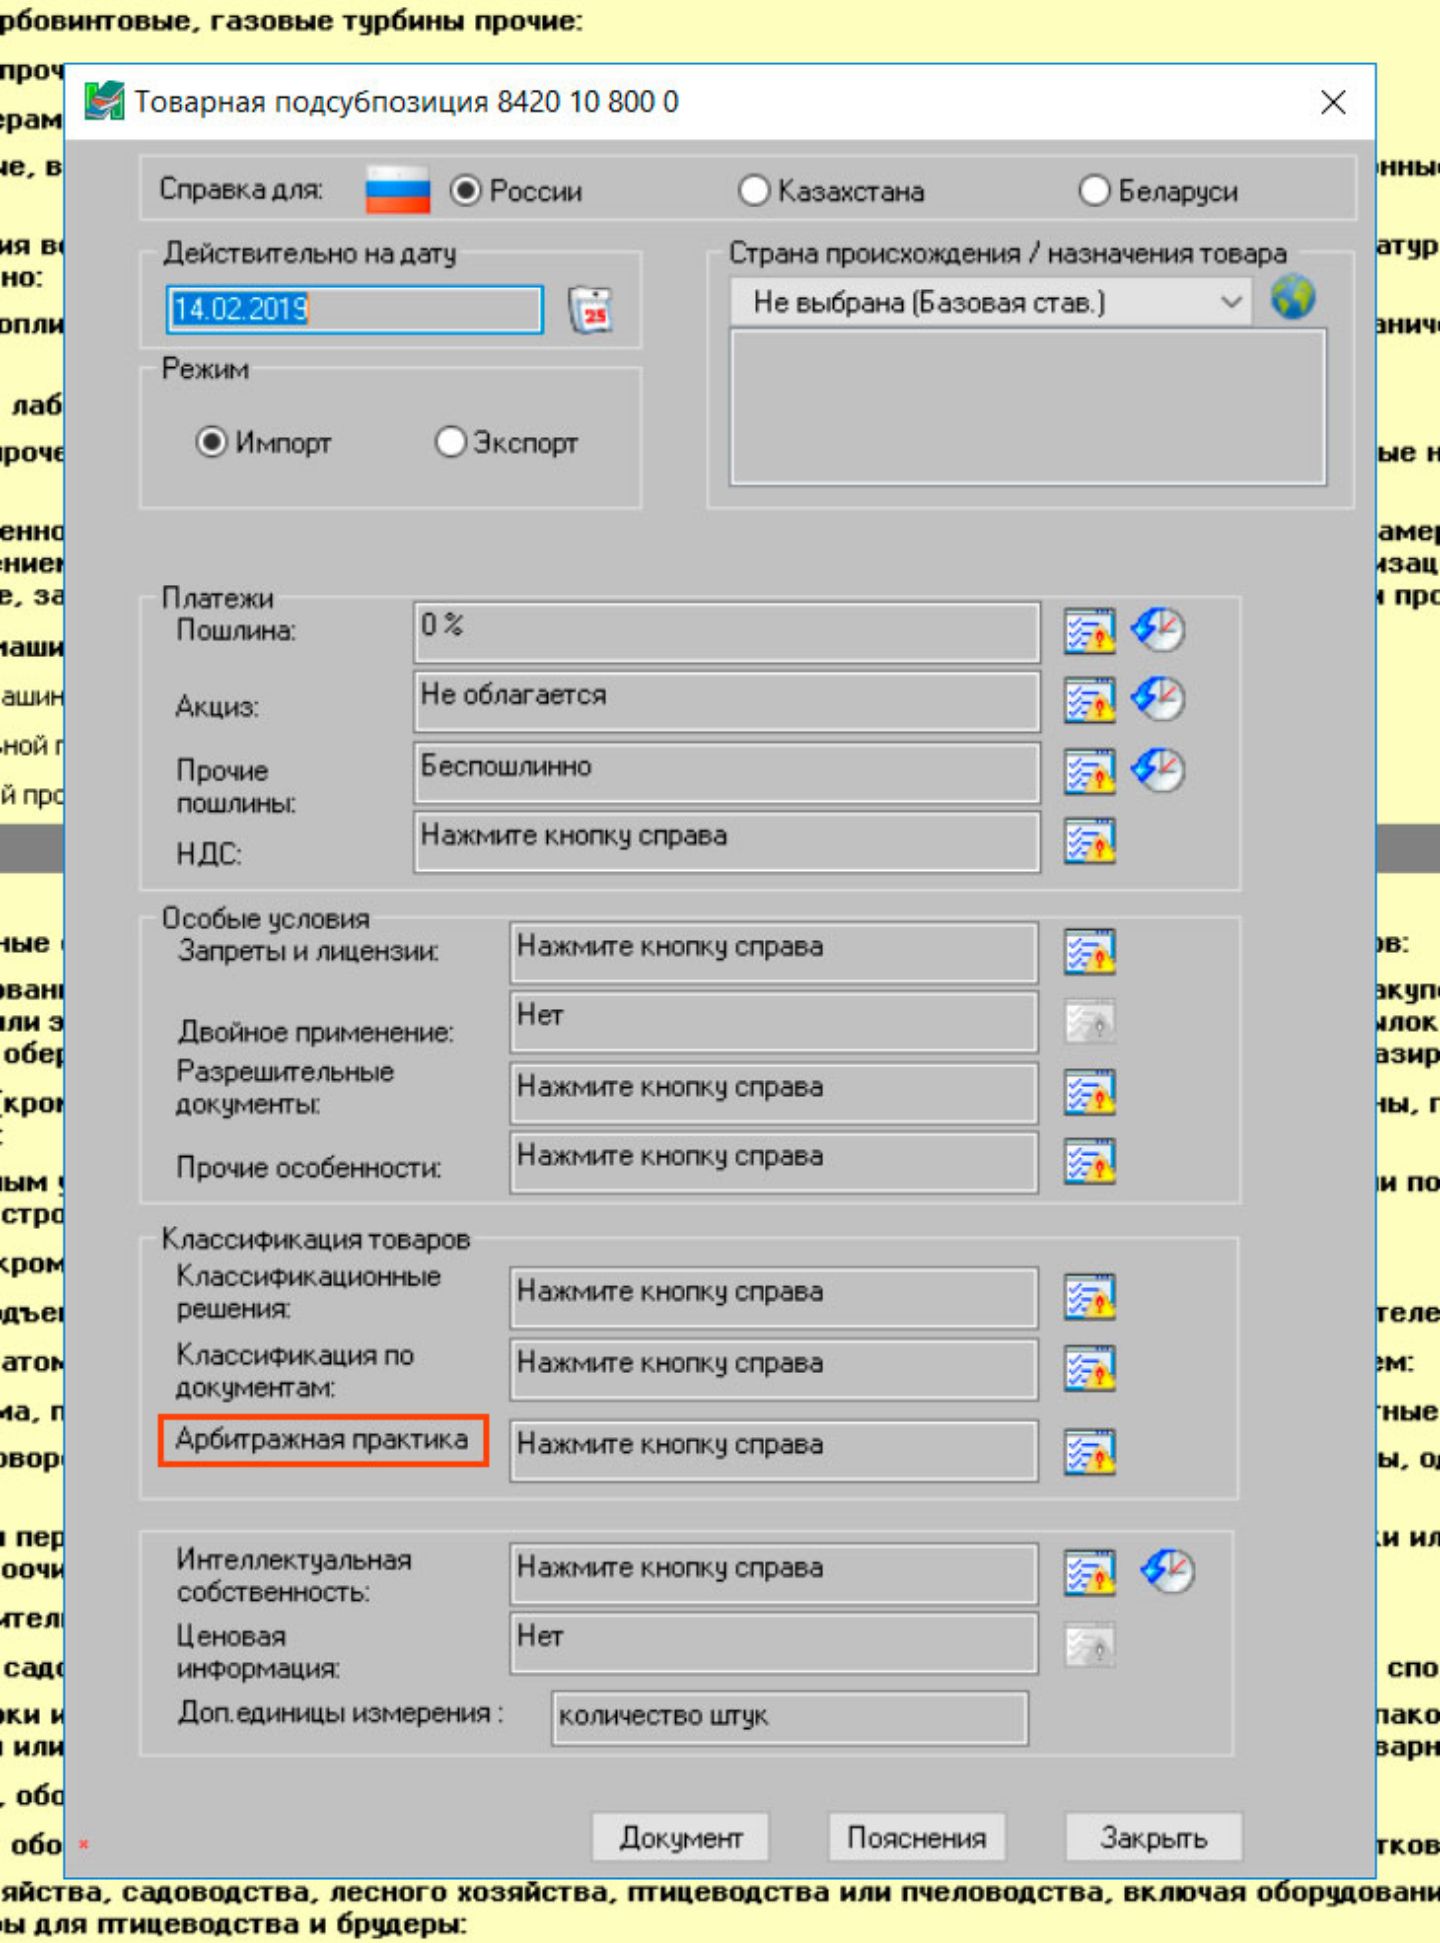
Task: Click the empty country details box
Action: click(1028, 408)
